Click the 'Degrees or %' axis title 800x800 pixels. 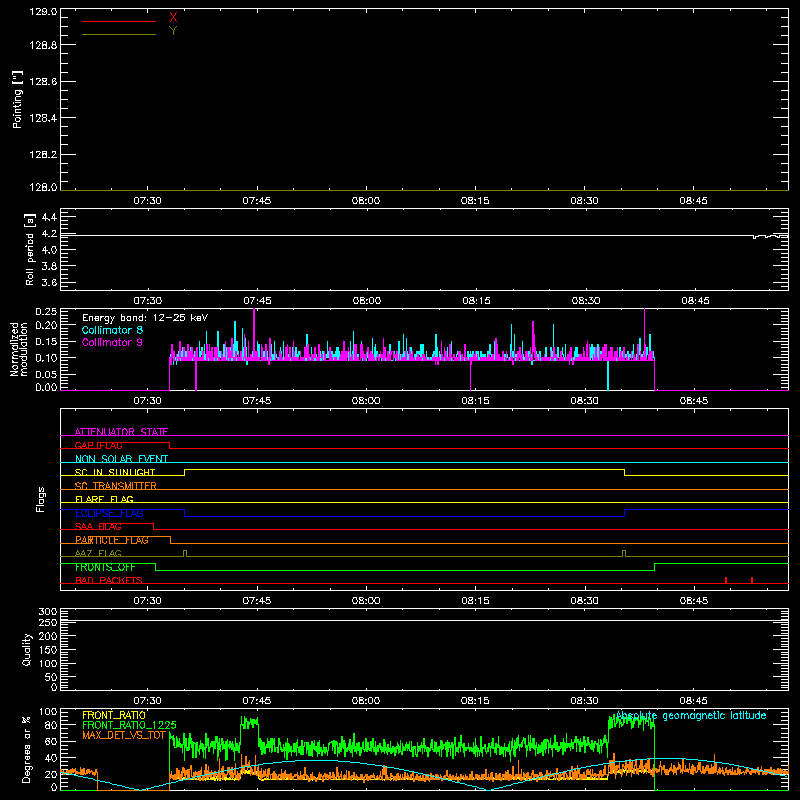point(27,749)
